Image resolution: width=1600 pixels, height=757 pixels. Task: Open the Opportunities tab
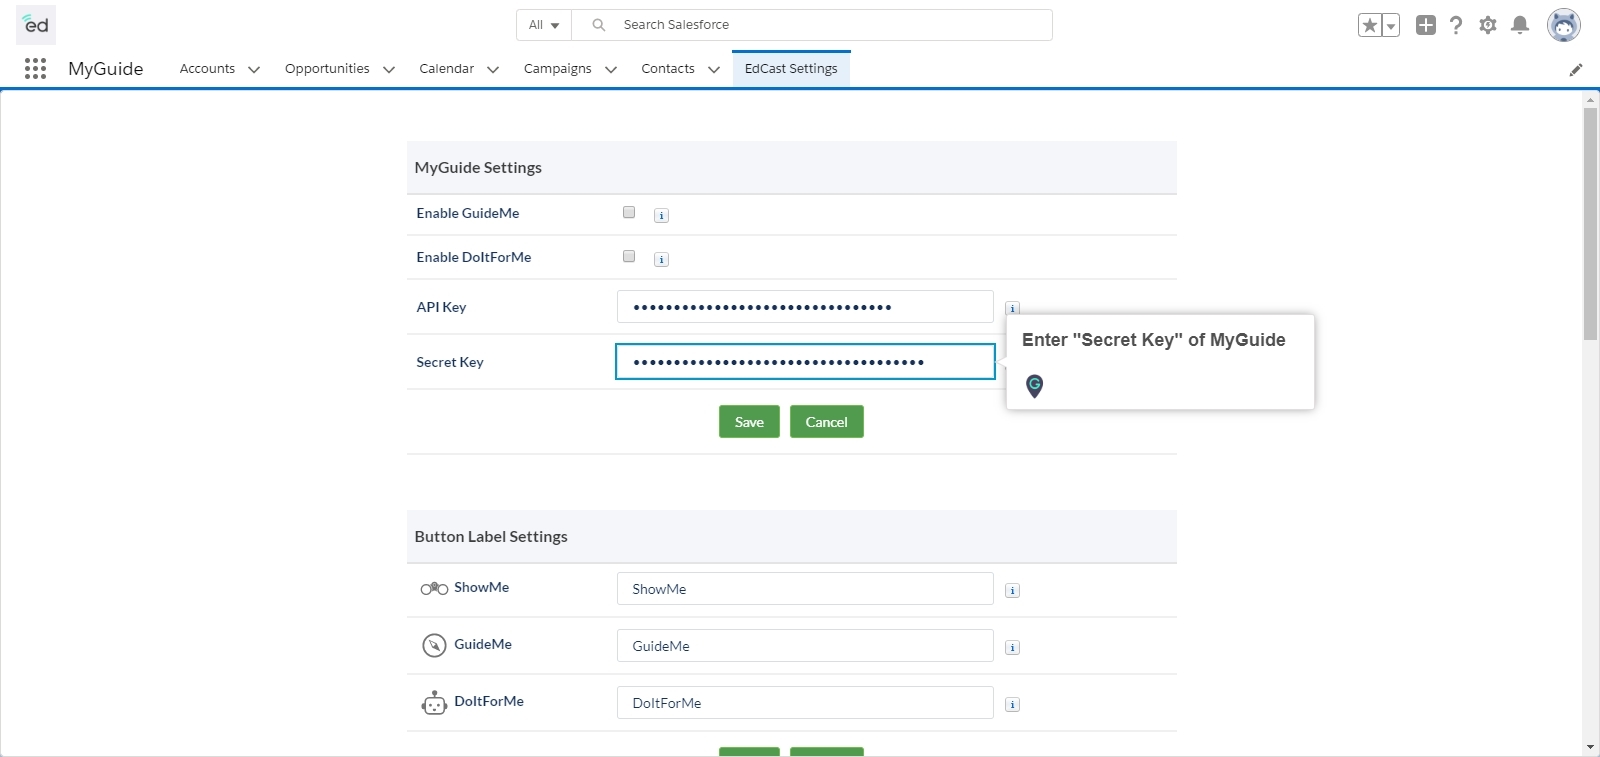327,69
